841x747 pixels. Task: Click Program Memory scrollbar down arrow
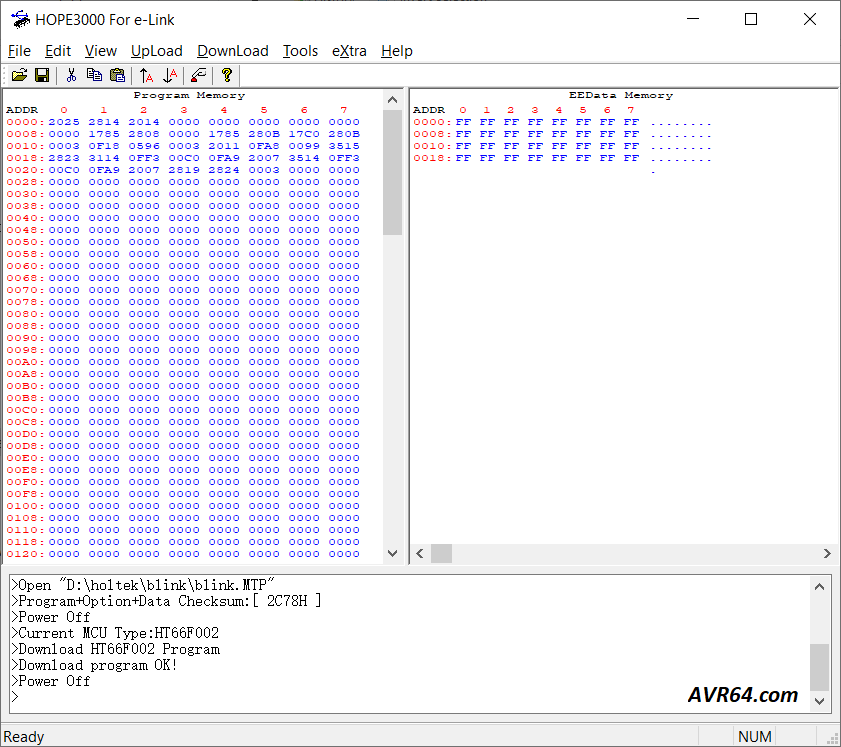click(x=392, y=553)
